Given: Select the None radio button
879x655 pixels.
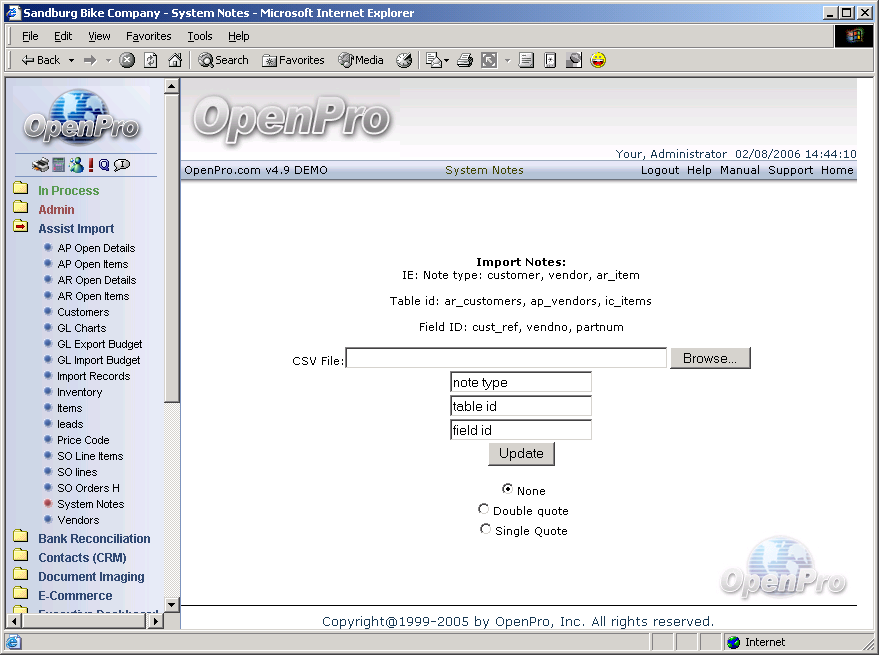Looking at the screenshot, I should (x=508, y=489).
